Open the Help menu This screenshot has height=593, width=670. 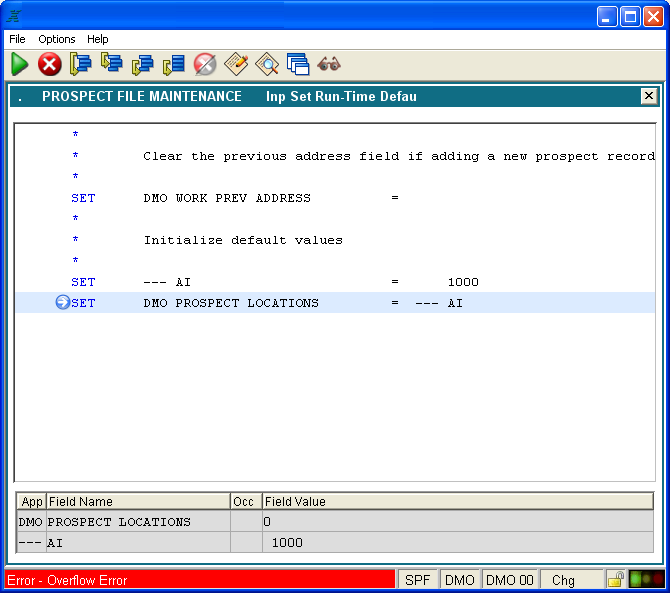tap(97, 39)
